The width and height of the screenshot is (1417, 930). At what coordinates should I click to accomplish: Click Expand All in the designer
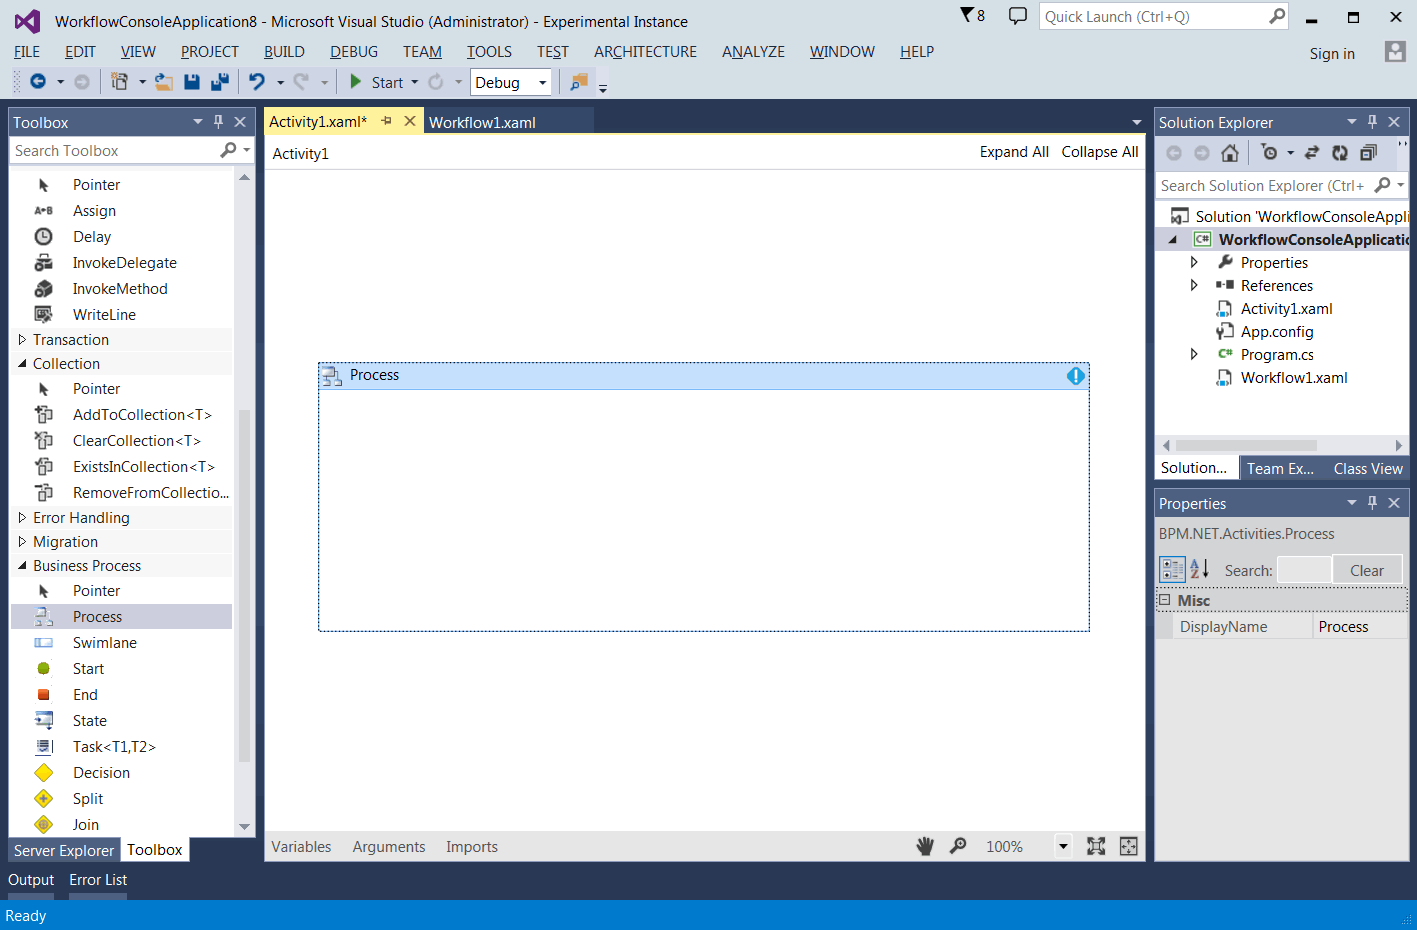(x=1014, y=152)
